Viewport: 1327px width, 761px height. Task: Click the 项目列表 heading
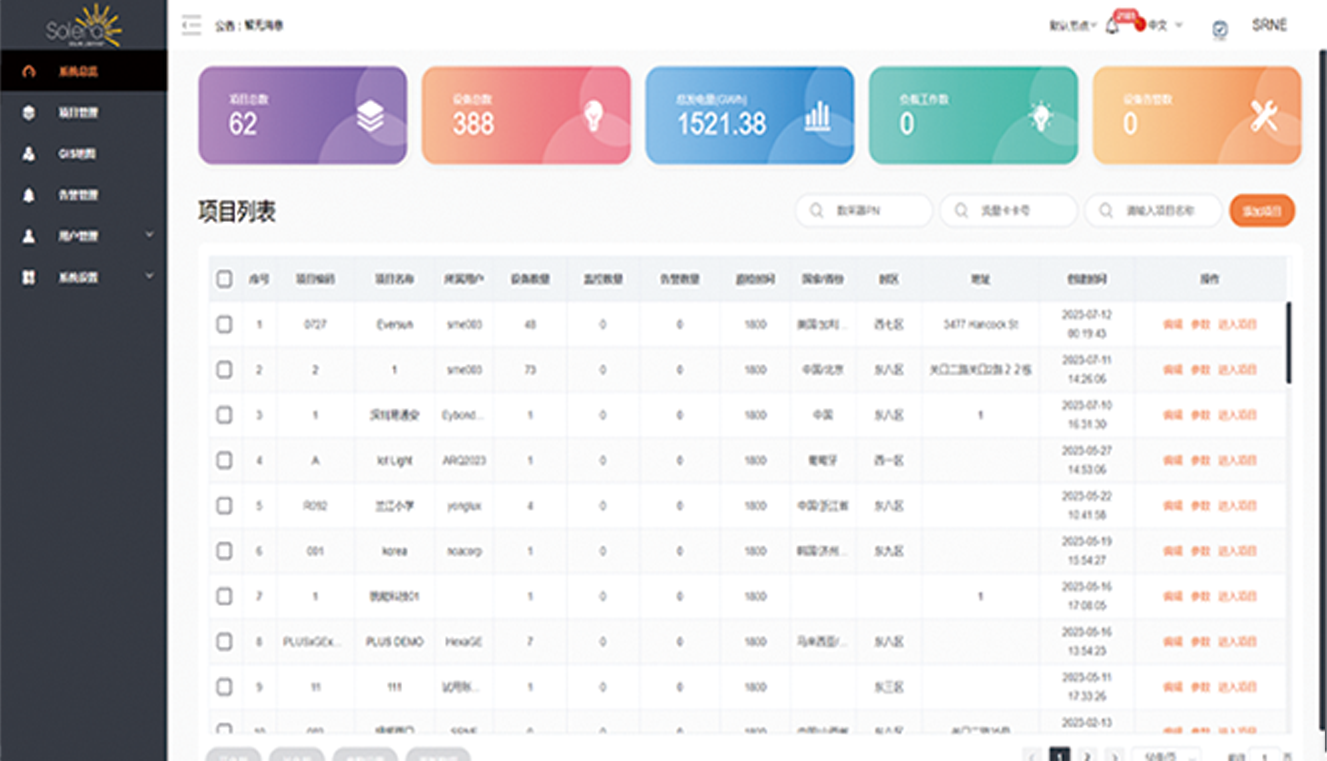tap(237, 211)
